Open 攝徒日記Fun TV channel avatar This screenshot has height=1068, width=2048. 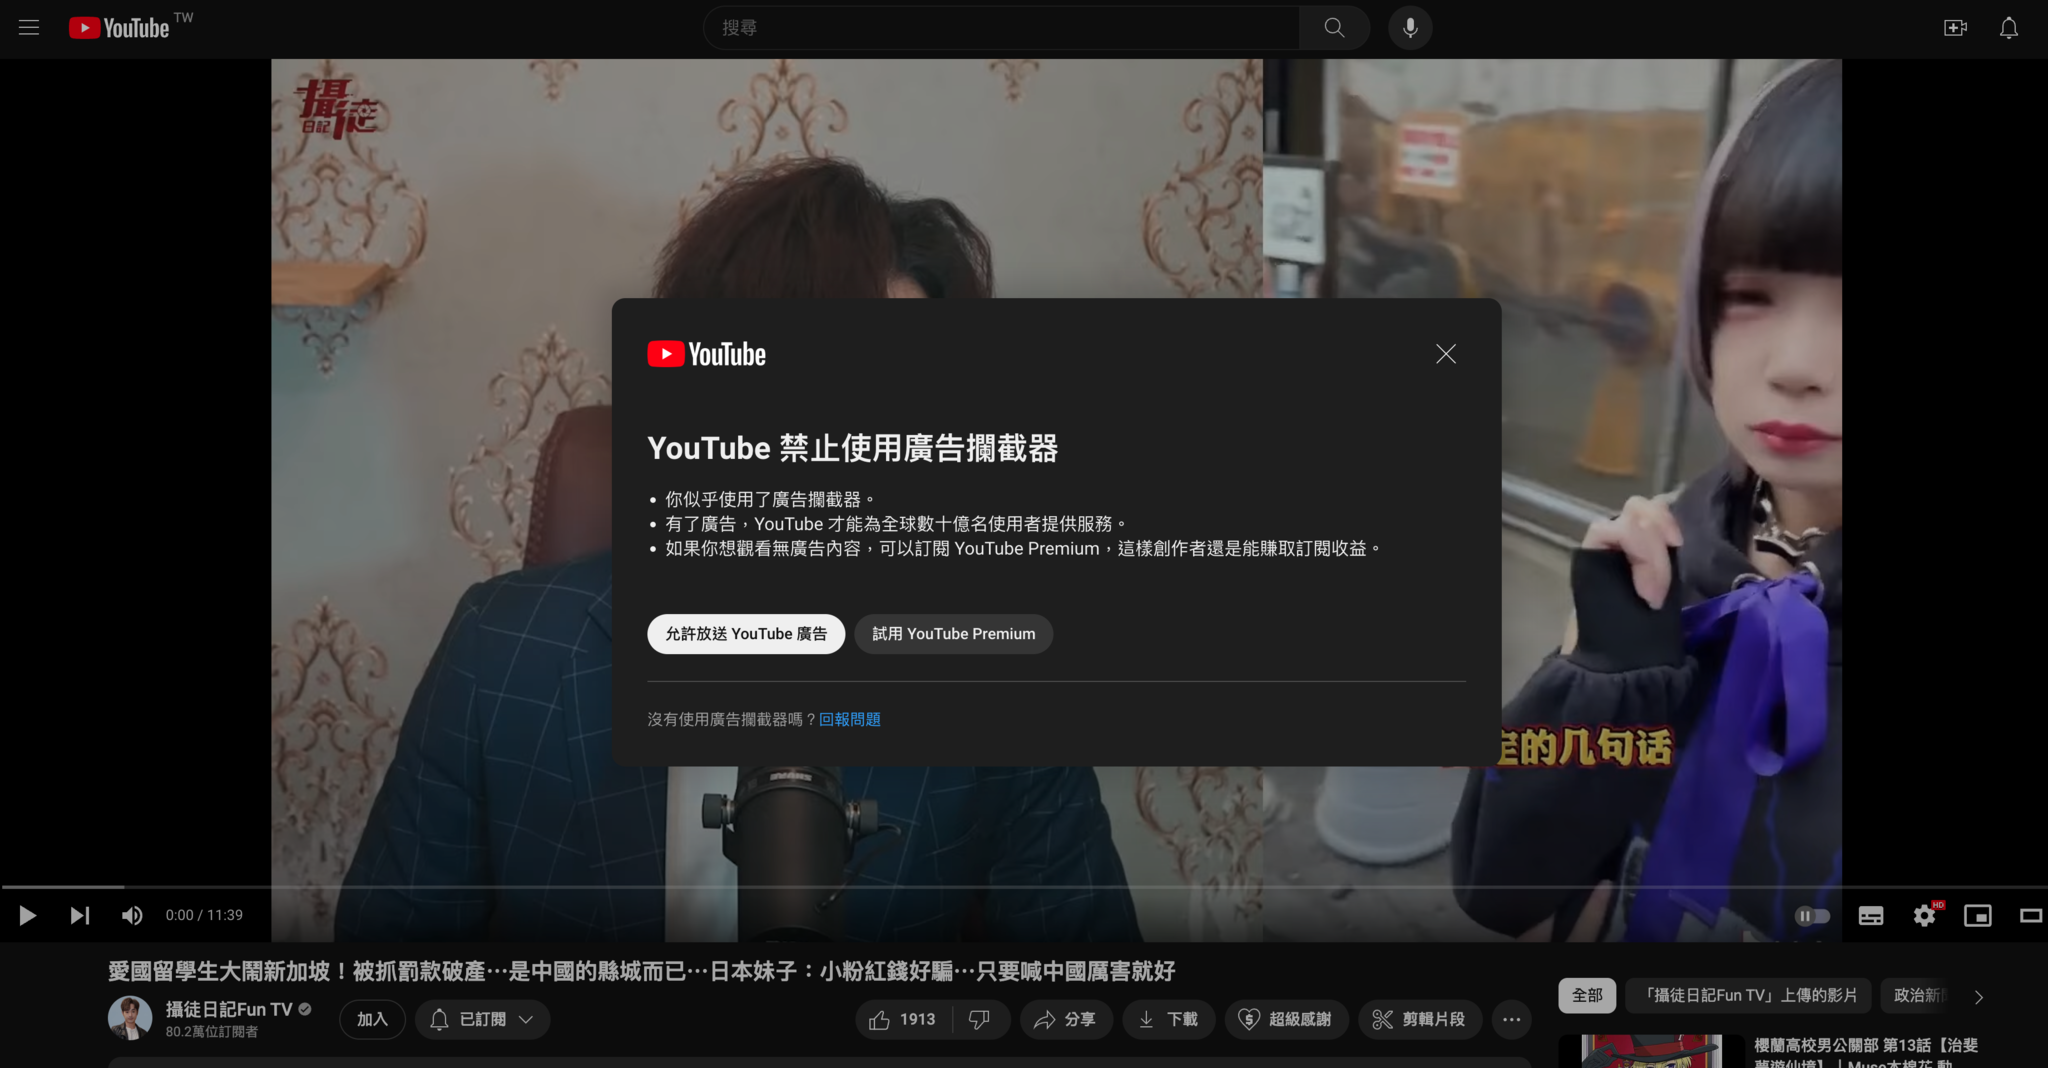(130, 1018)
